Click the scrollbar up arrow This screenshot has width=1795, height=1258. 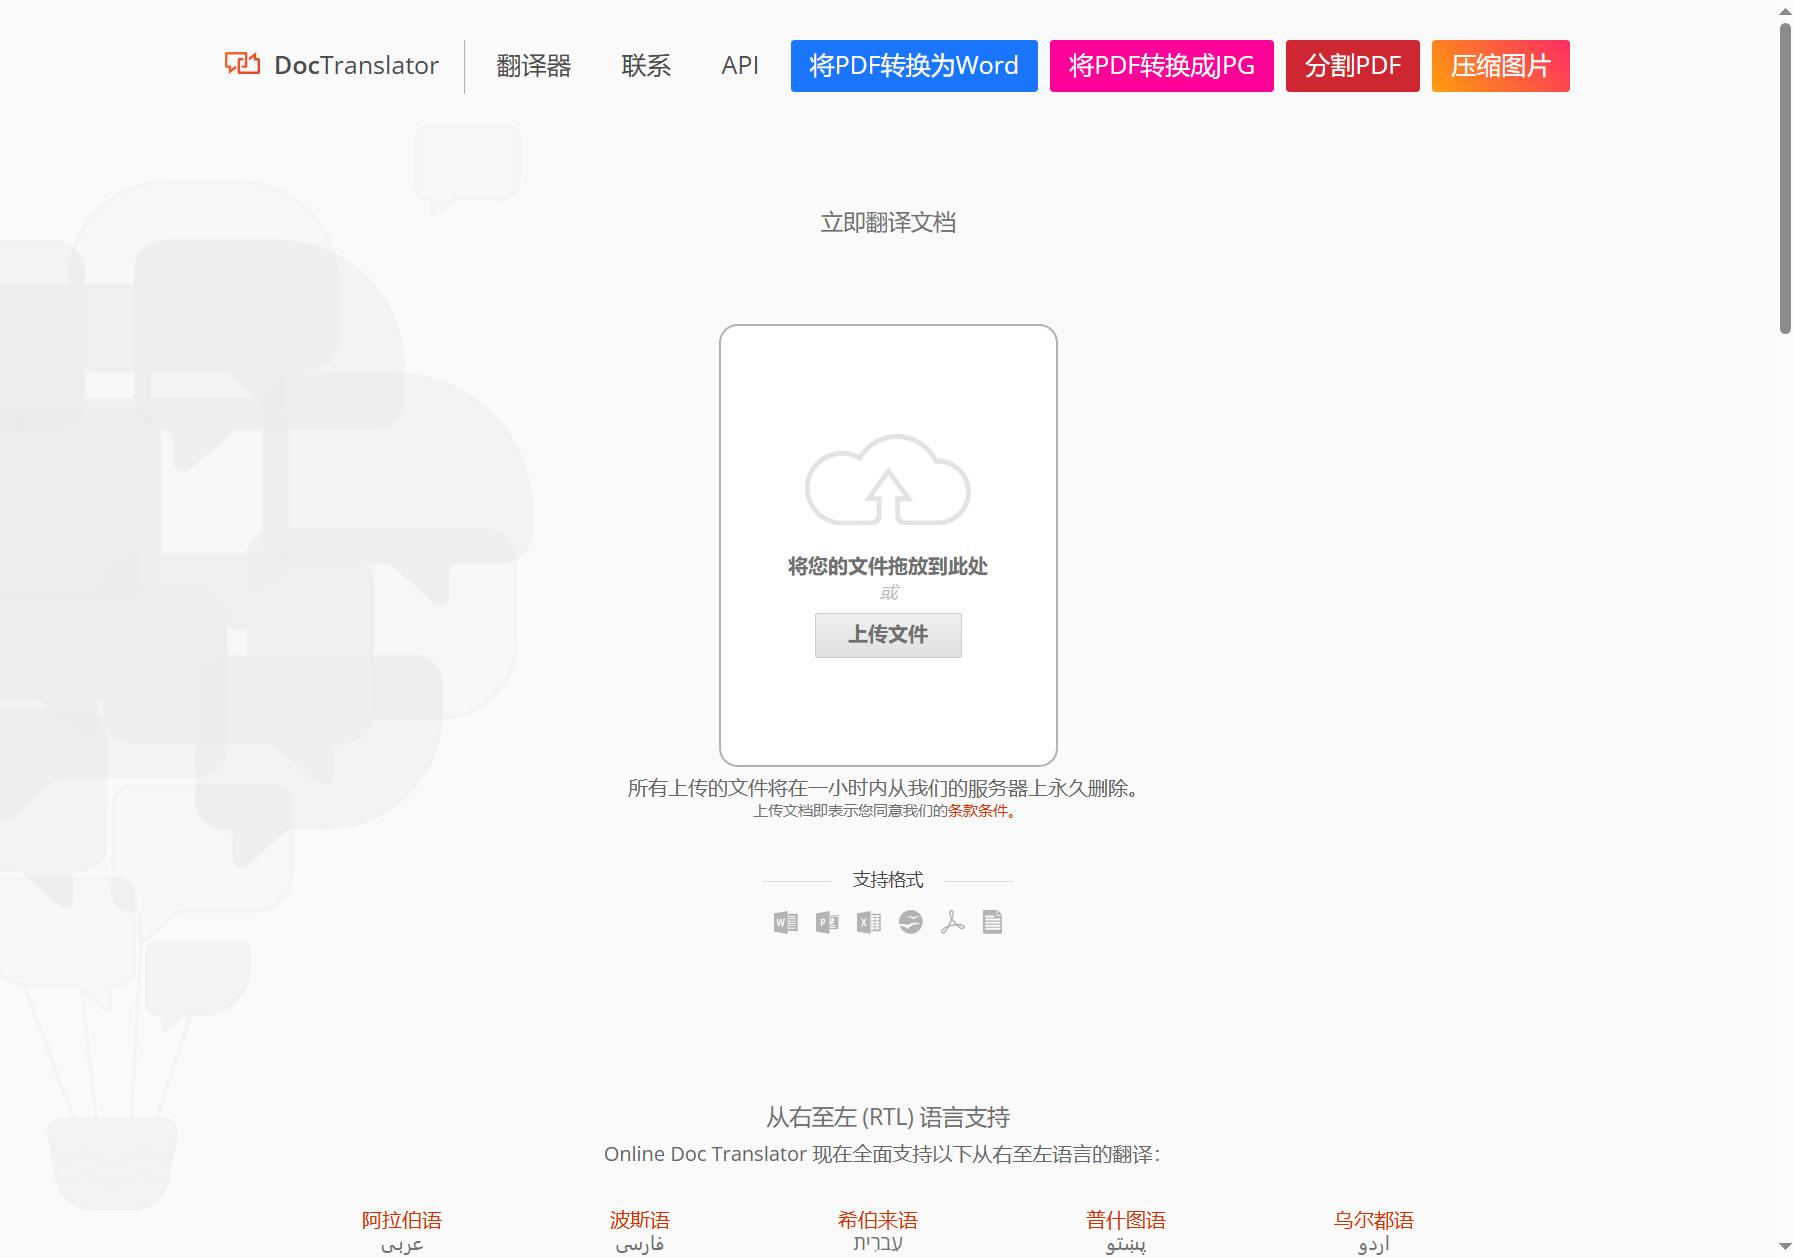[x=1785, y=10]
